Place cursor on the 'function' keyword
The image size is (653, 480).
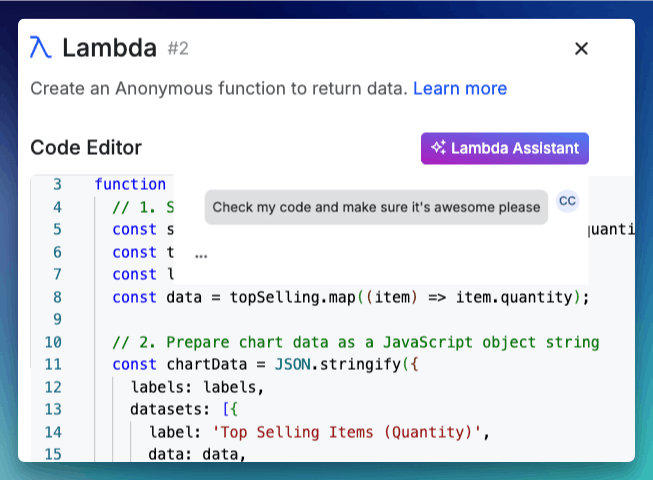point(130,184)
